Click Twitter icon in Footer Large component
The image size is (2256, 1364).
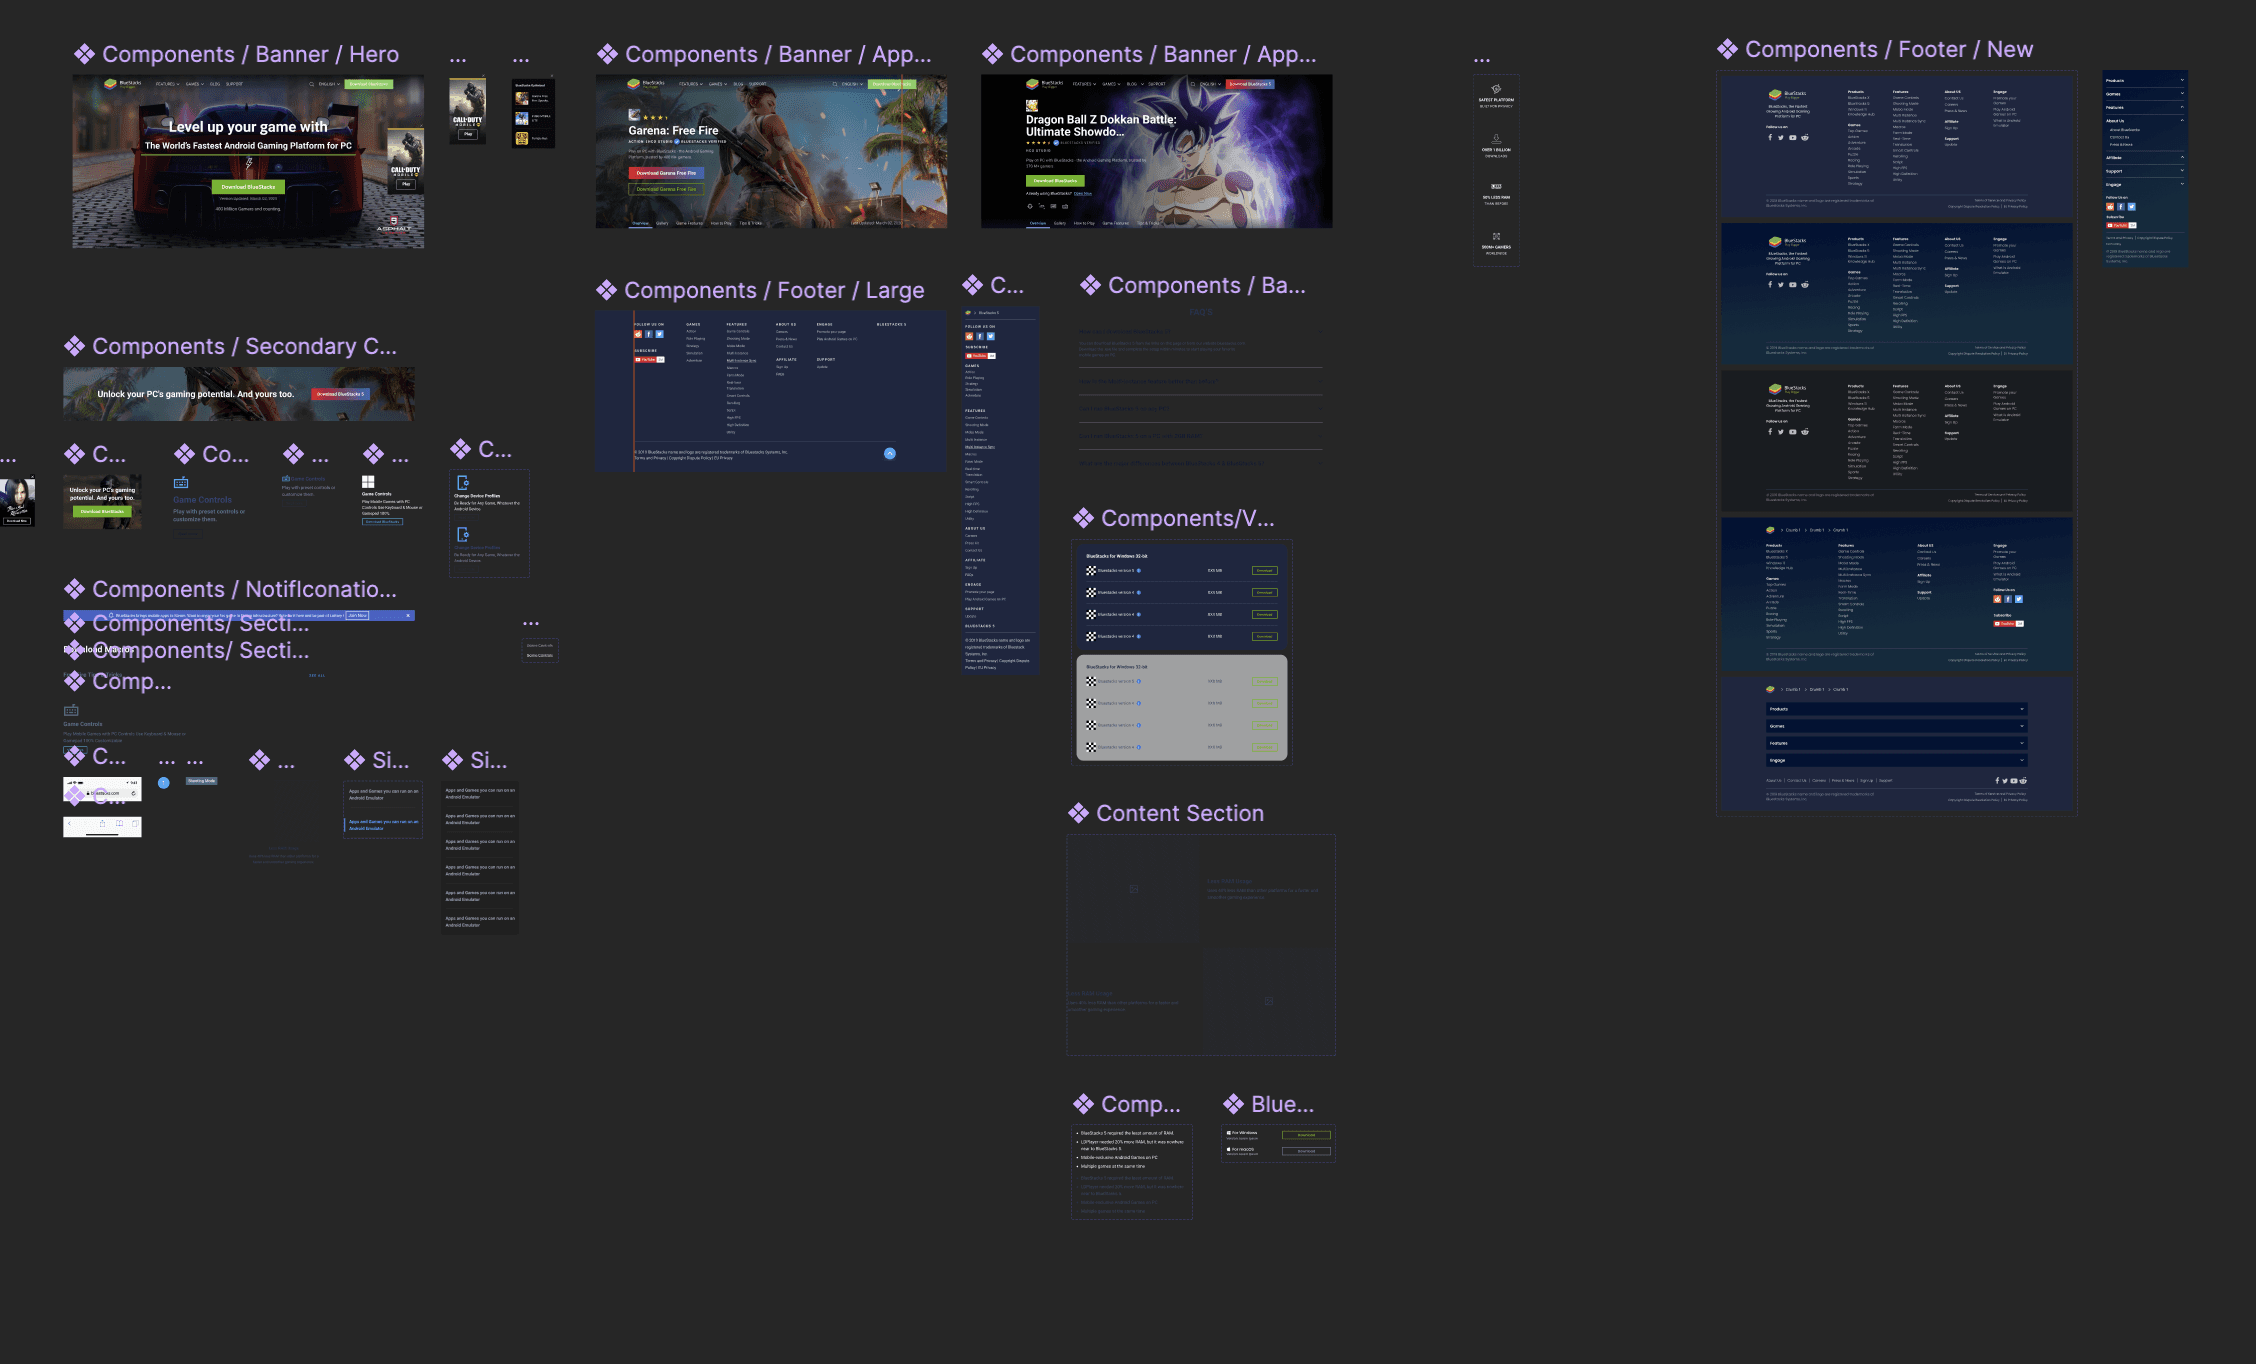tap(660, 335)
